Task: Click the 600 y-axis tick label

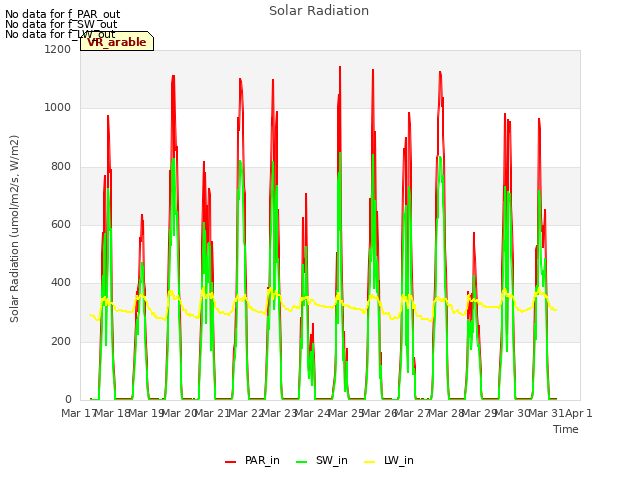Action: pyautogui.click(x=61, y=224)
